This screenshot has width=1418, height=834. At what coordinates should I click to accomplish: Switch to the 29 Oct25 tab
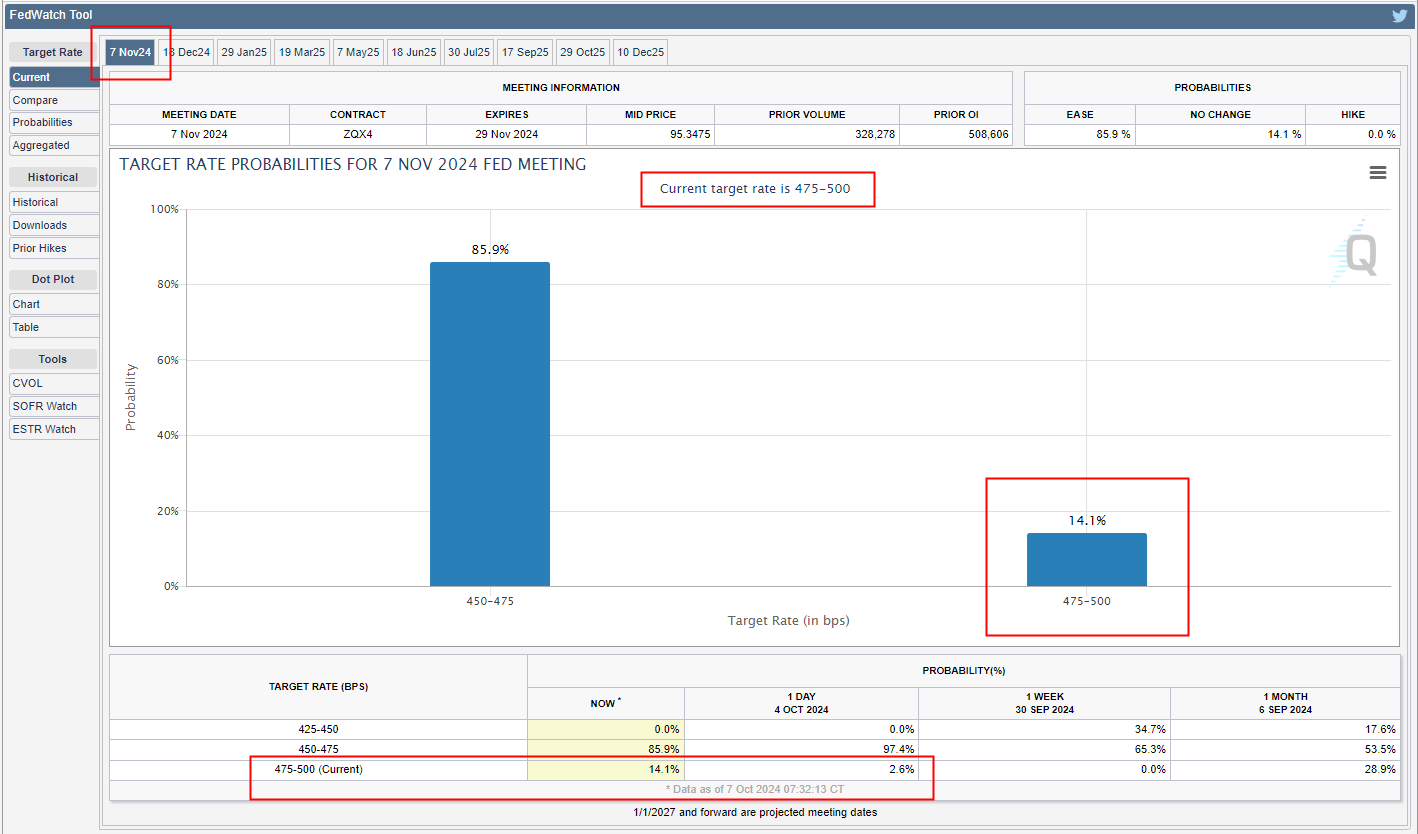[x=583, y=52]
